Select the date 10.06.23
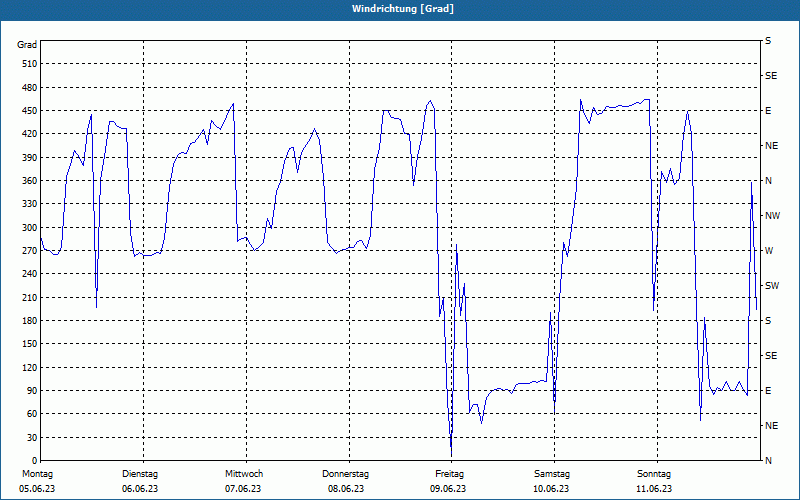This screenshot has width=800, height=500. click(552, 489)
